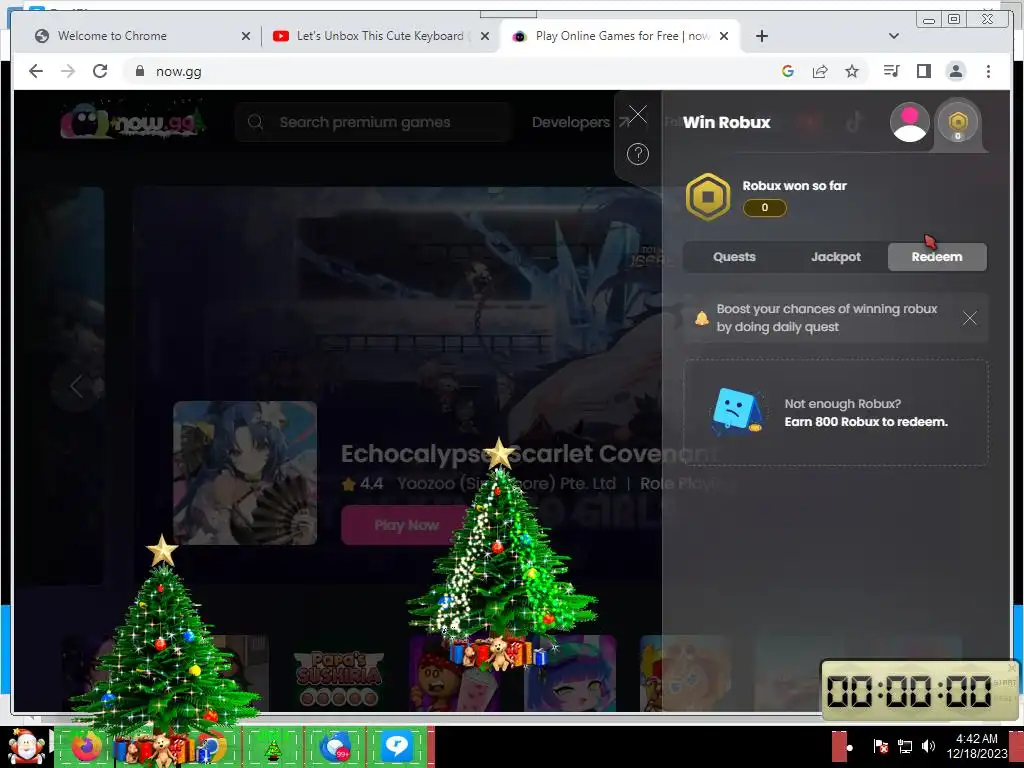Image resolution: width=1024 pixels, height=768 pixels.
Task: Click the now.gg address bar URL
Action: point(178,72)
